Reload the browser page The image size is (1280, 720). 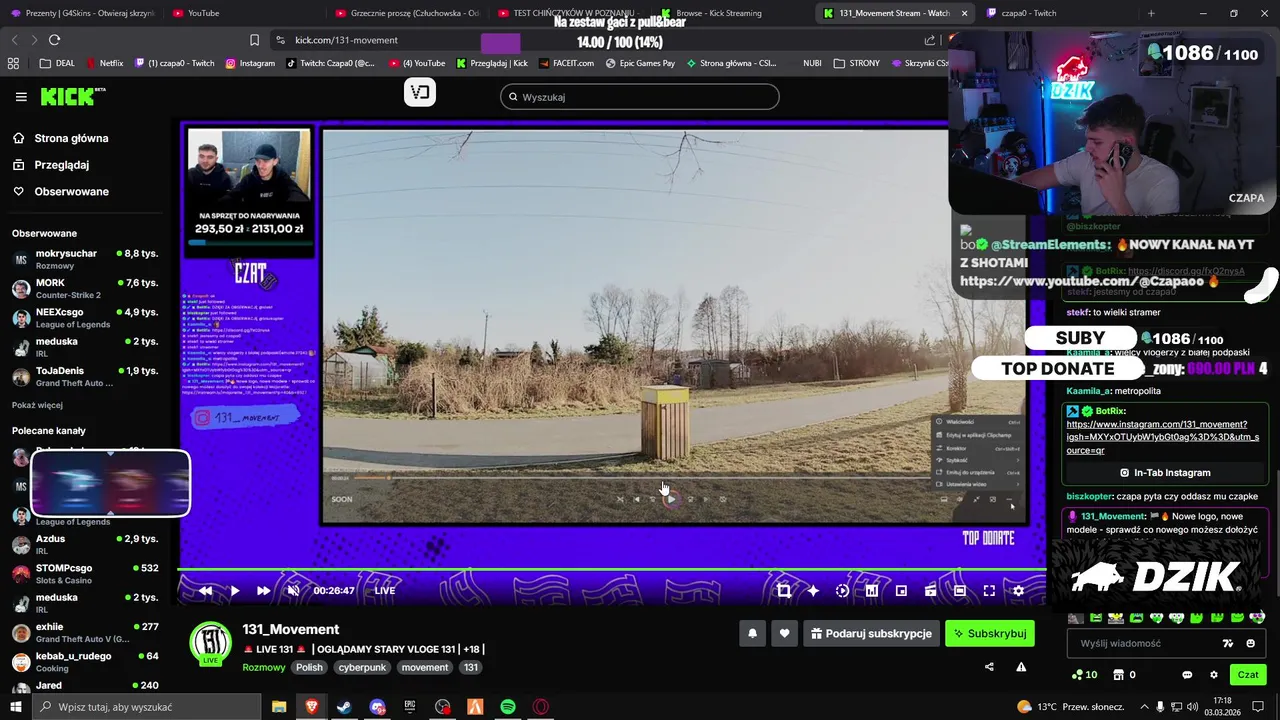click(x=54, y=40)
